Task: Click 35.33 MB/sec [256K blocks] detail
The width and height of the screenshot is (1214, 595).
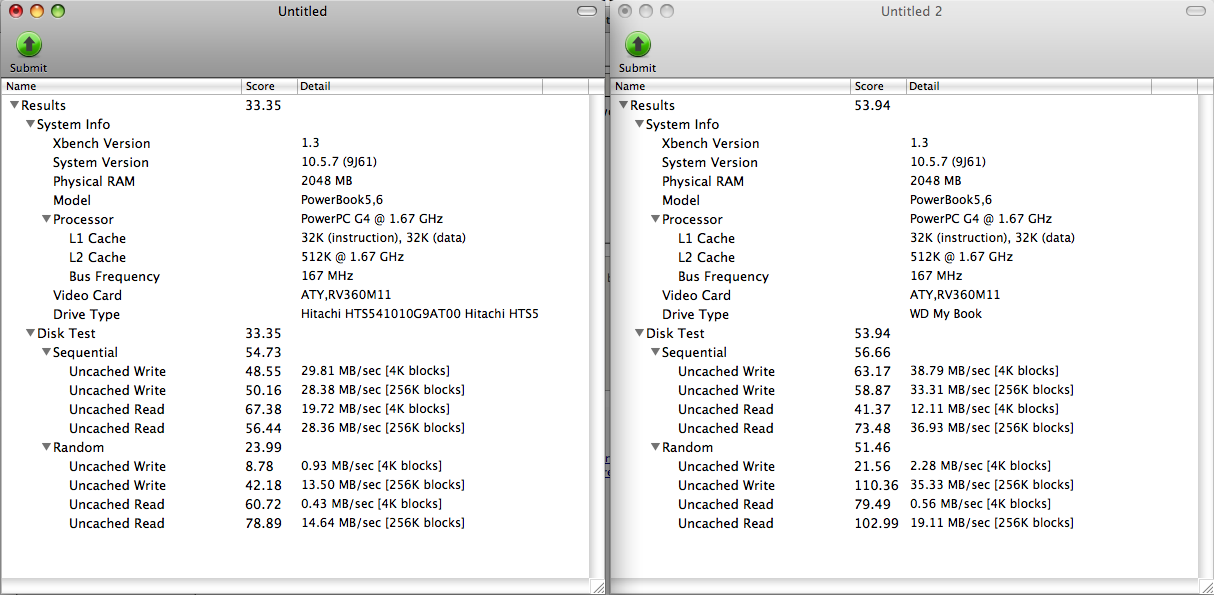Action: [991, 485]
